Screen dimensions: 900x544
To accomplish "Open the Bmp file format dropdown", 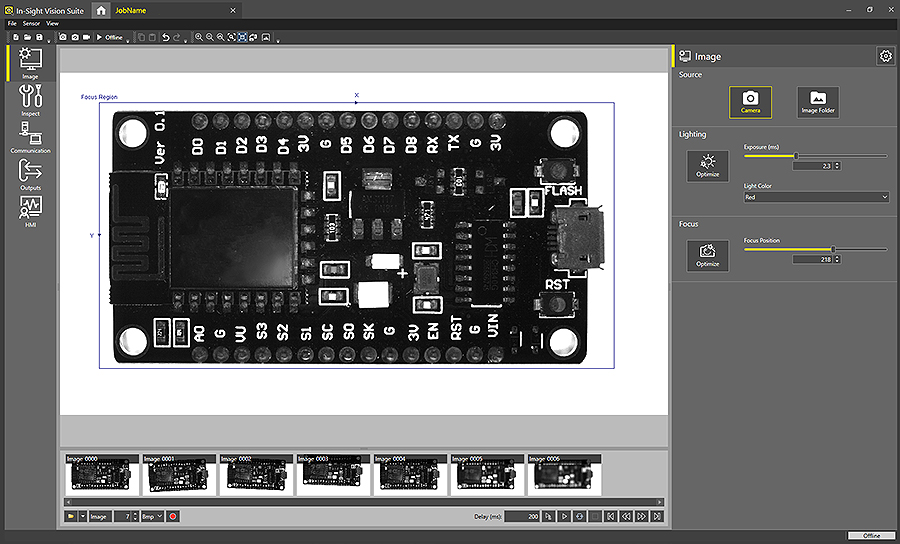I will click(152, 516).
